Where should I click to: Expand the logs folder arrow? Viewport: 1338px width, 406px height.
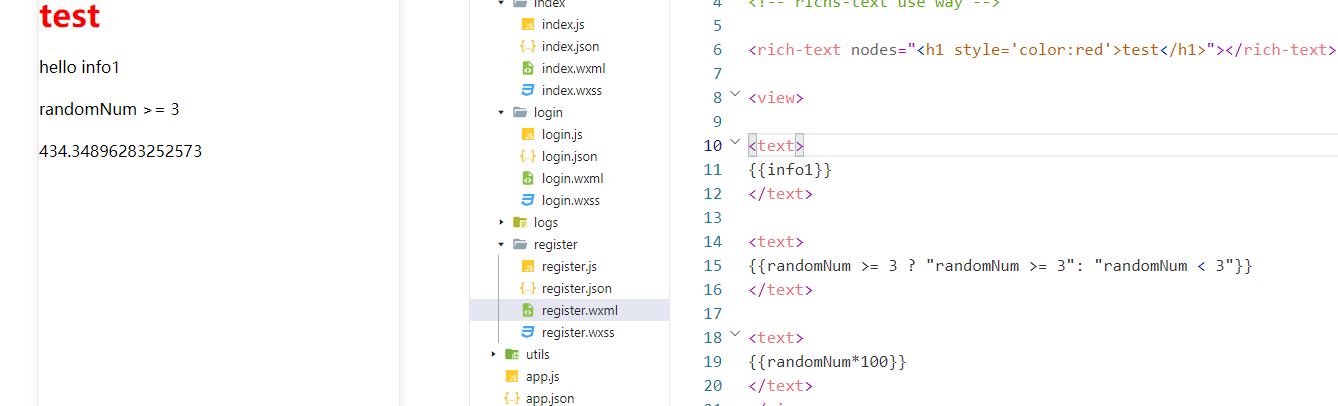(501, 222)
